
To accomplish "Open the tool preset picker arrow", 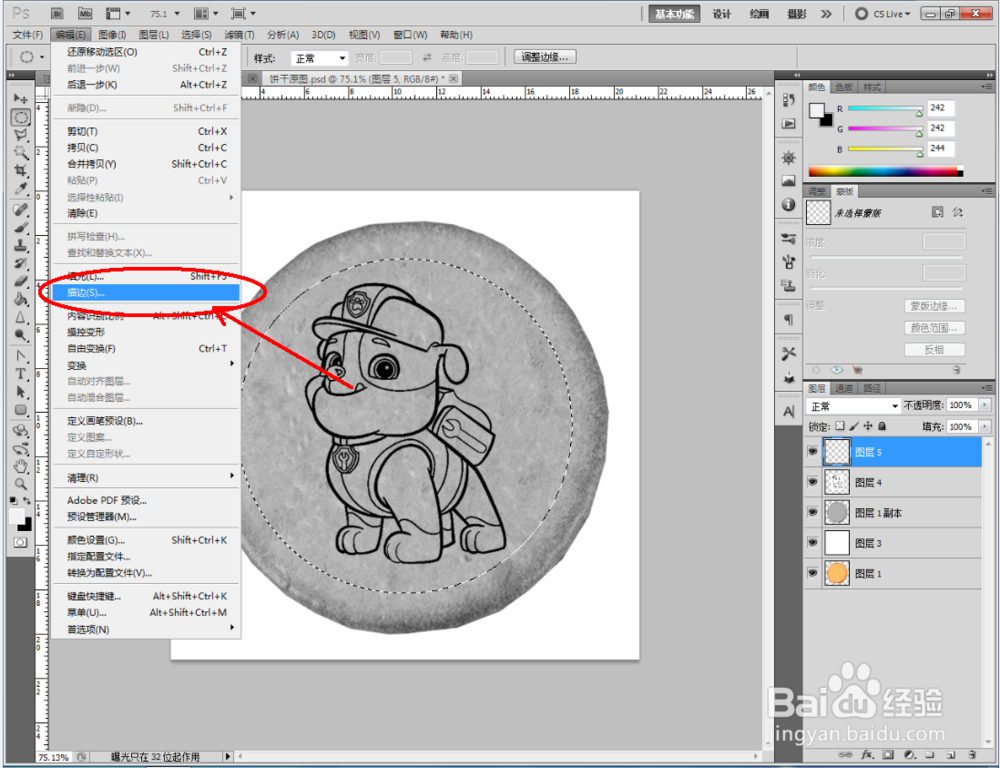I will click(x=42, y=57).
